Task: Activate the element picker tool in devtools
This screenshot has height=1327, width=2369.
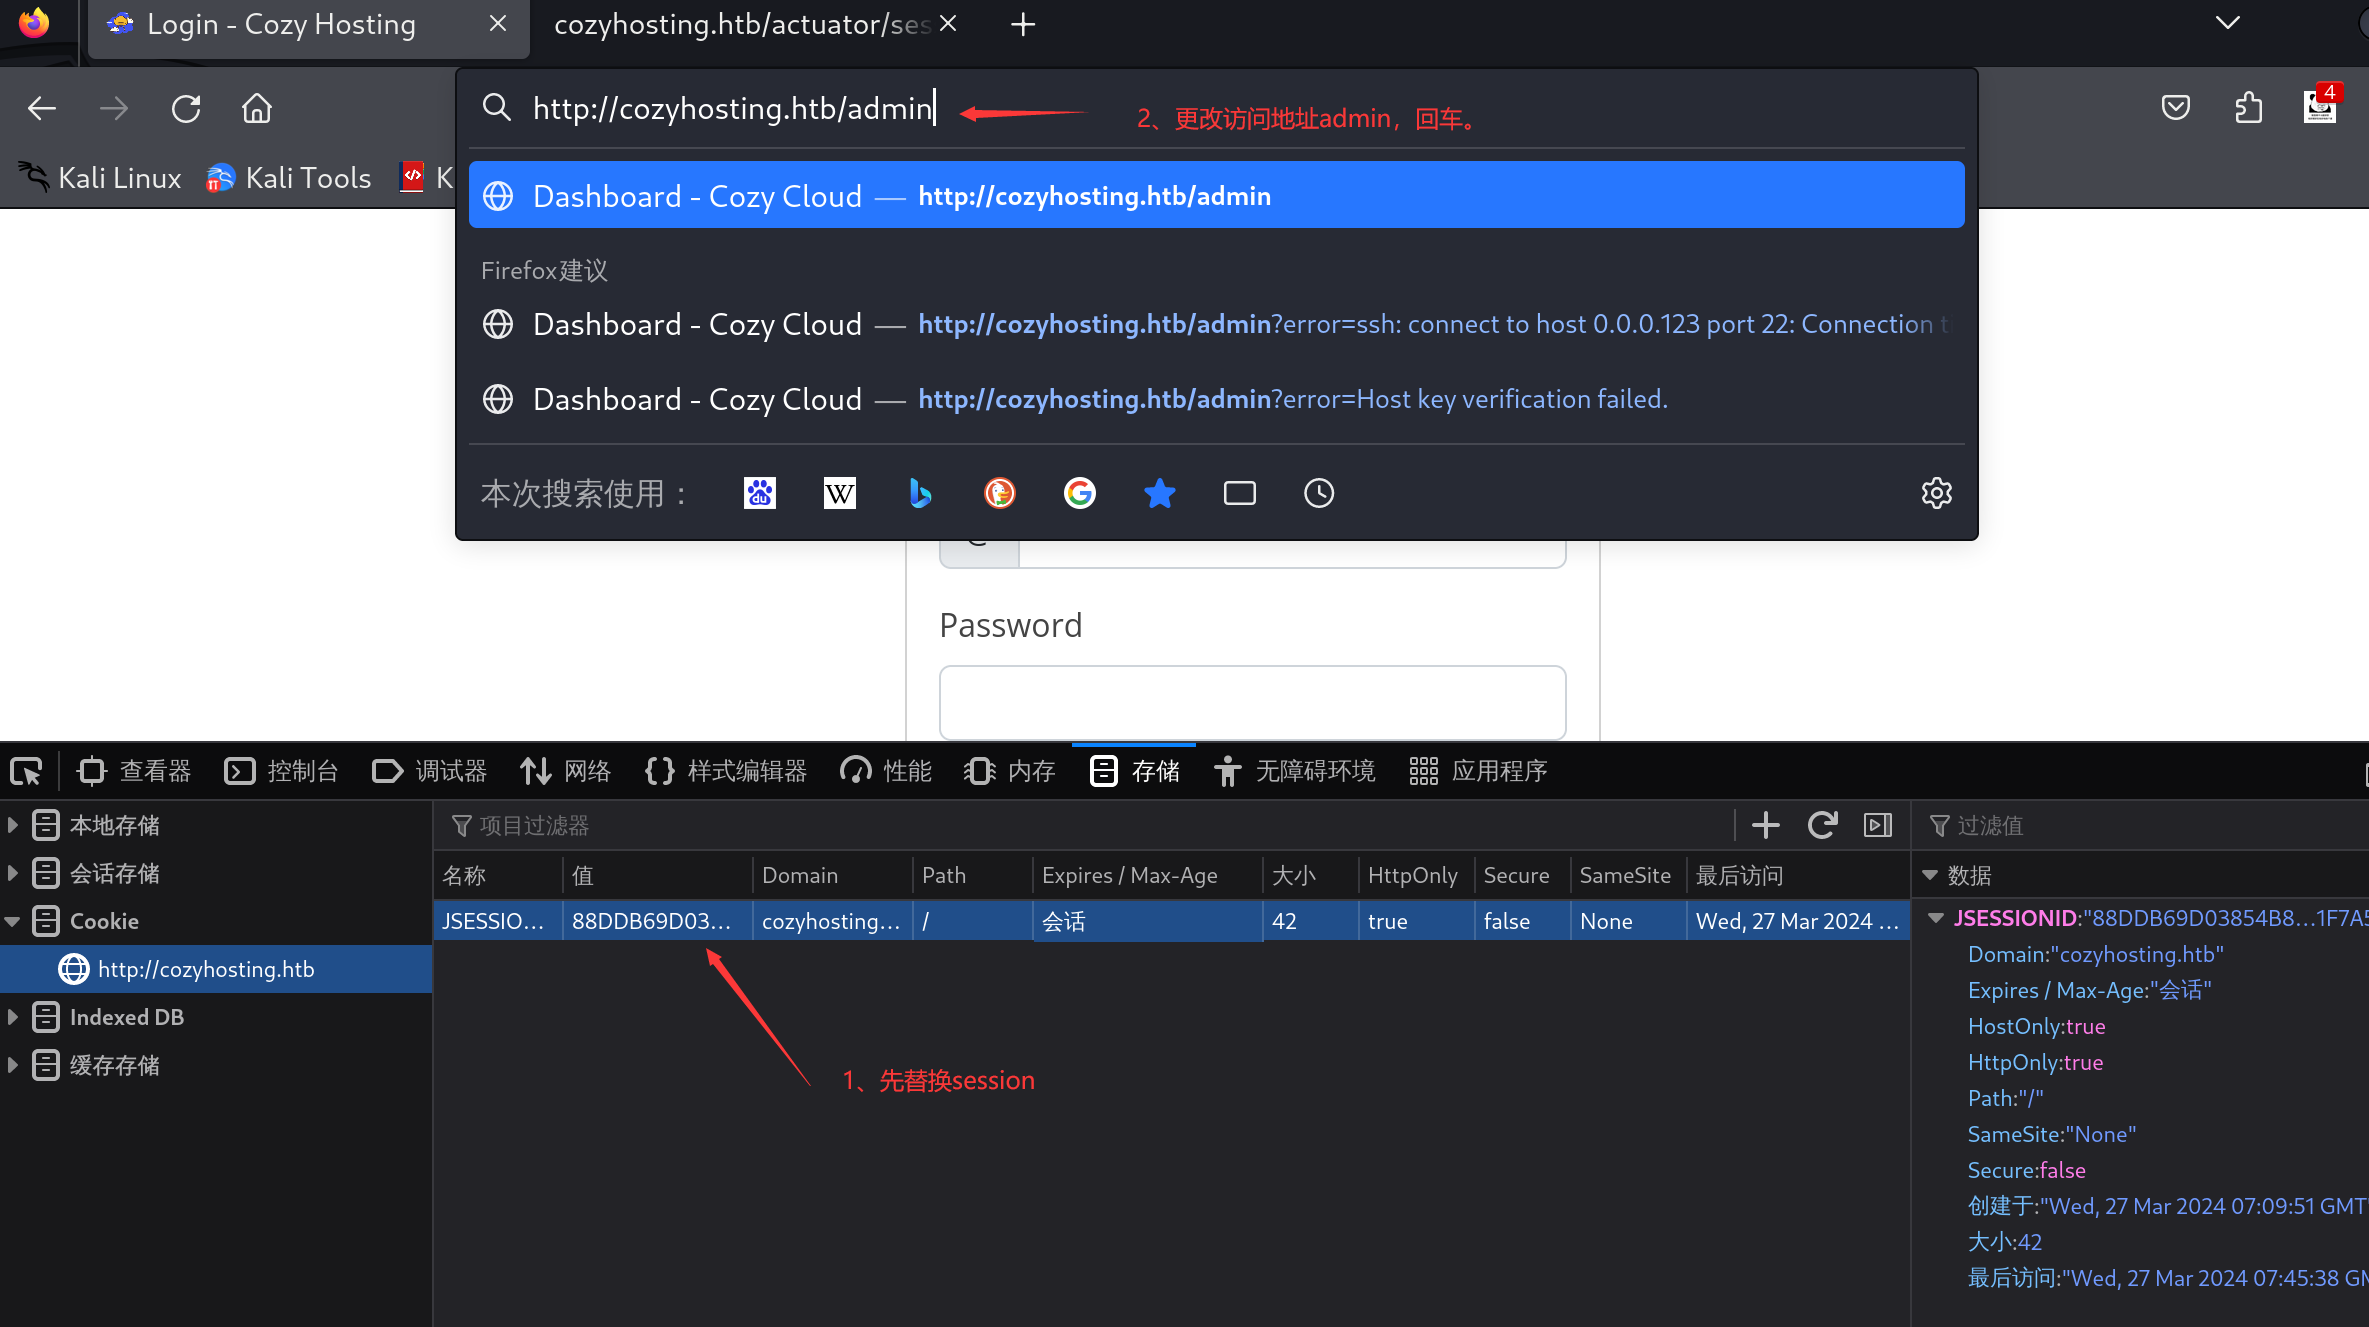Action: 26,771
